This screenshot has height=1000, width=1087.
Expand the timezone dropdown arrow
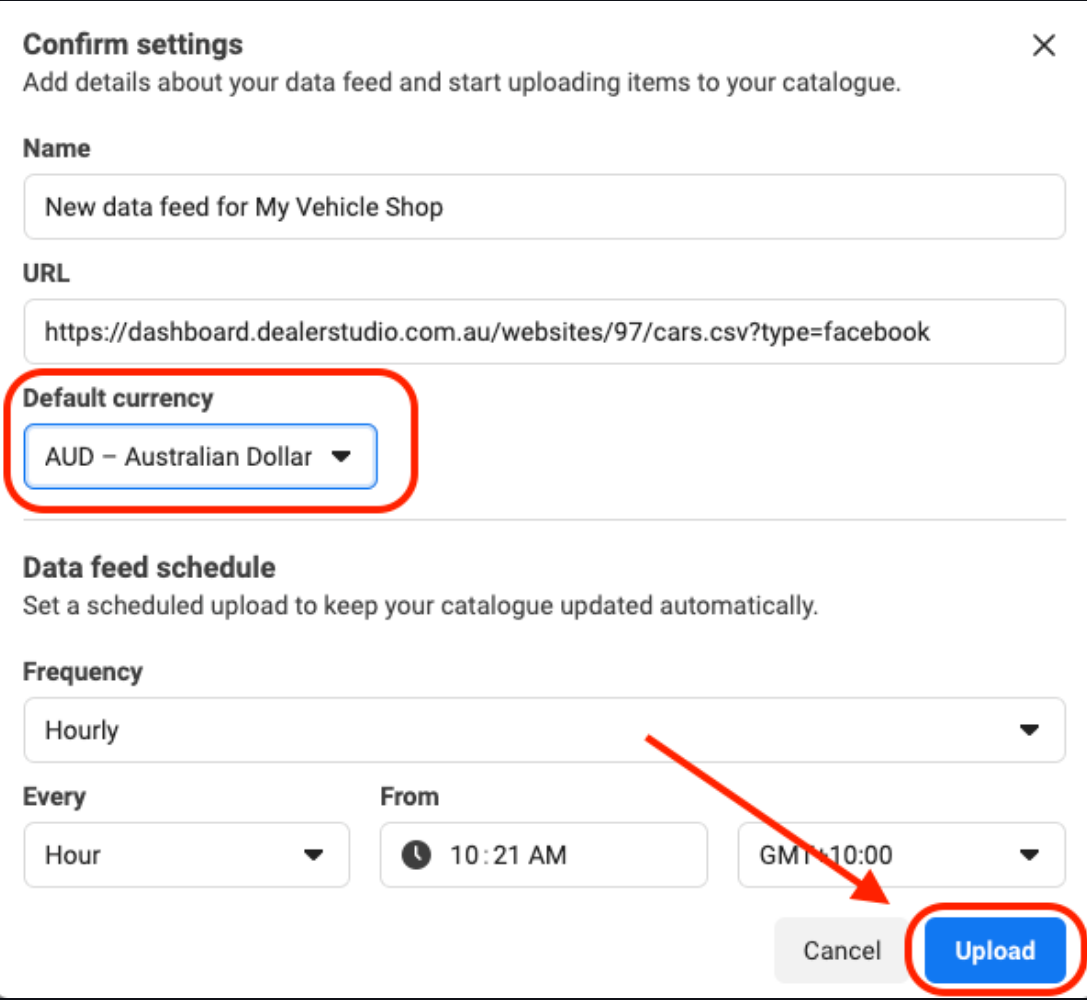(x=1029, y=855)
